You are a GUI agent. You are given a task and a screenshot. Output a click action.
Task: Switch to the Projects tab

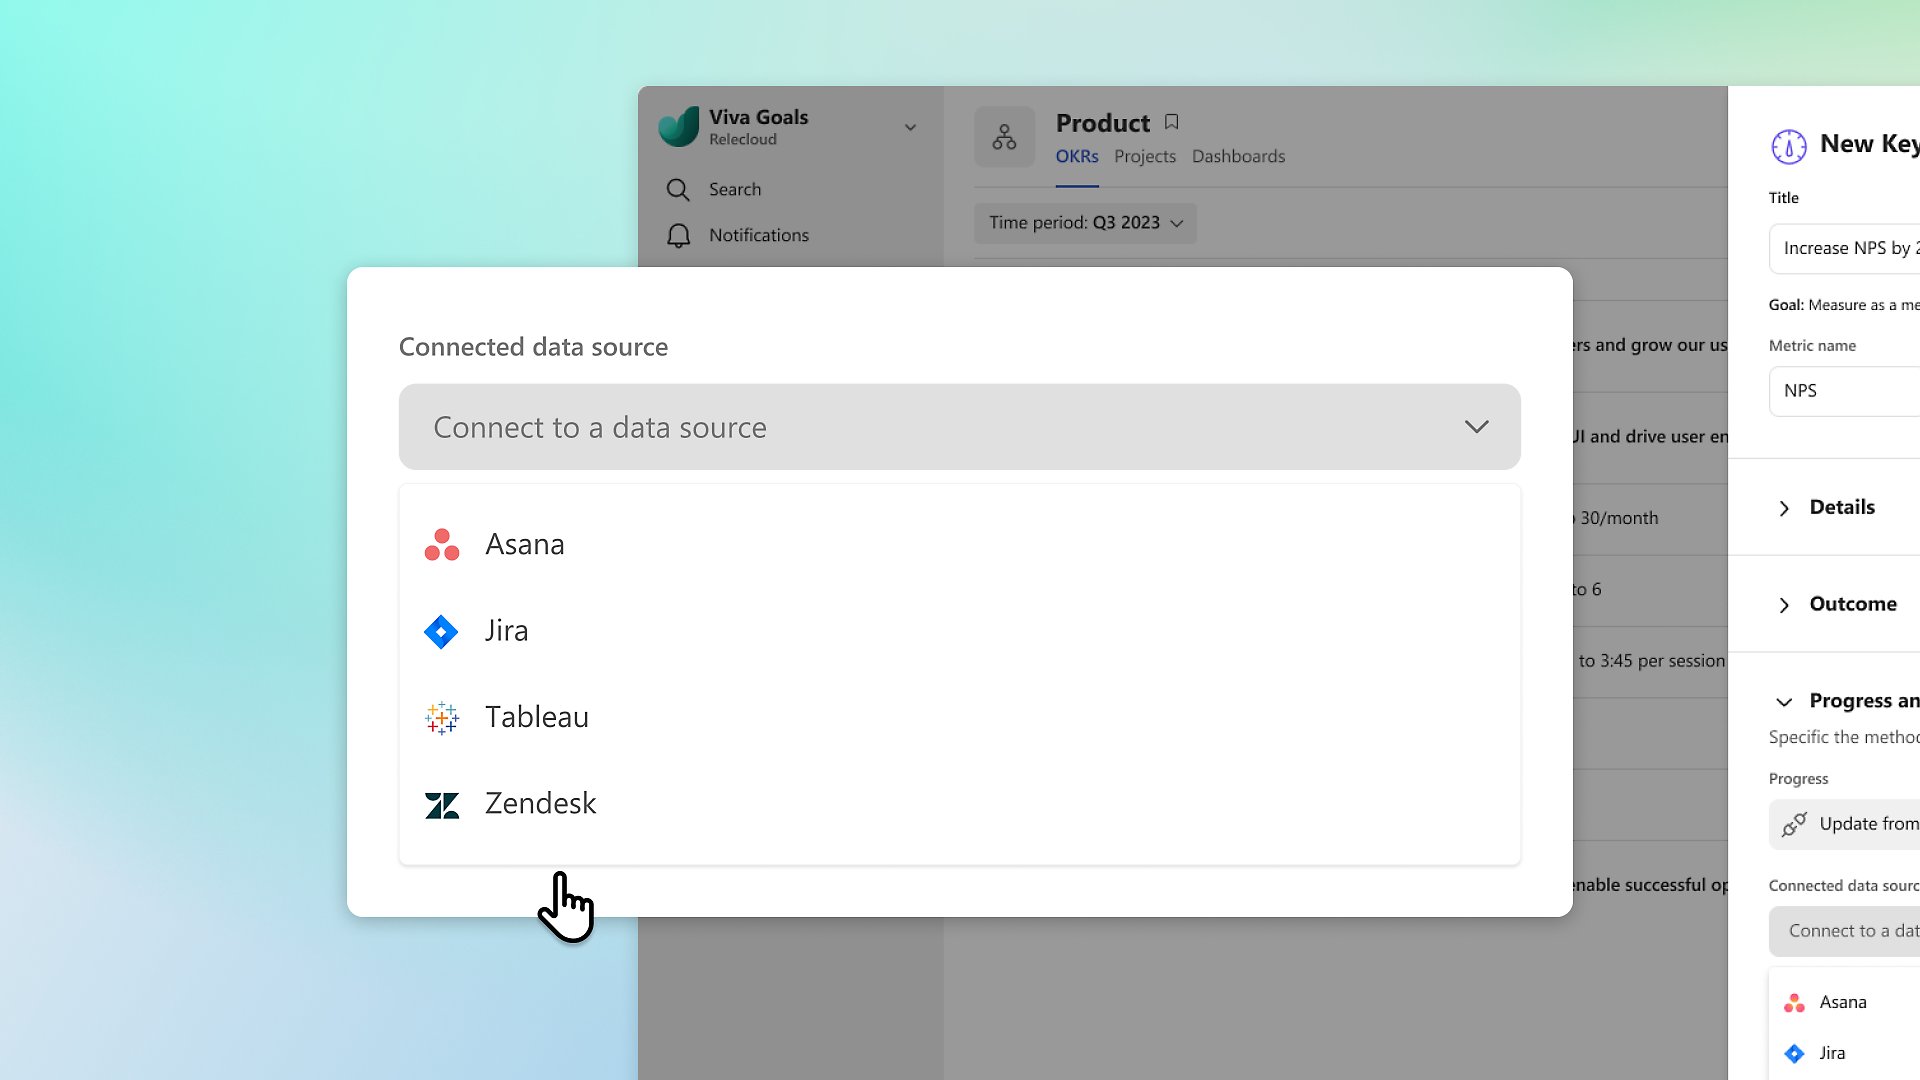pyautogui.click(x=1145, y=156)
